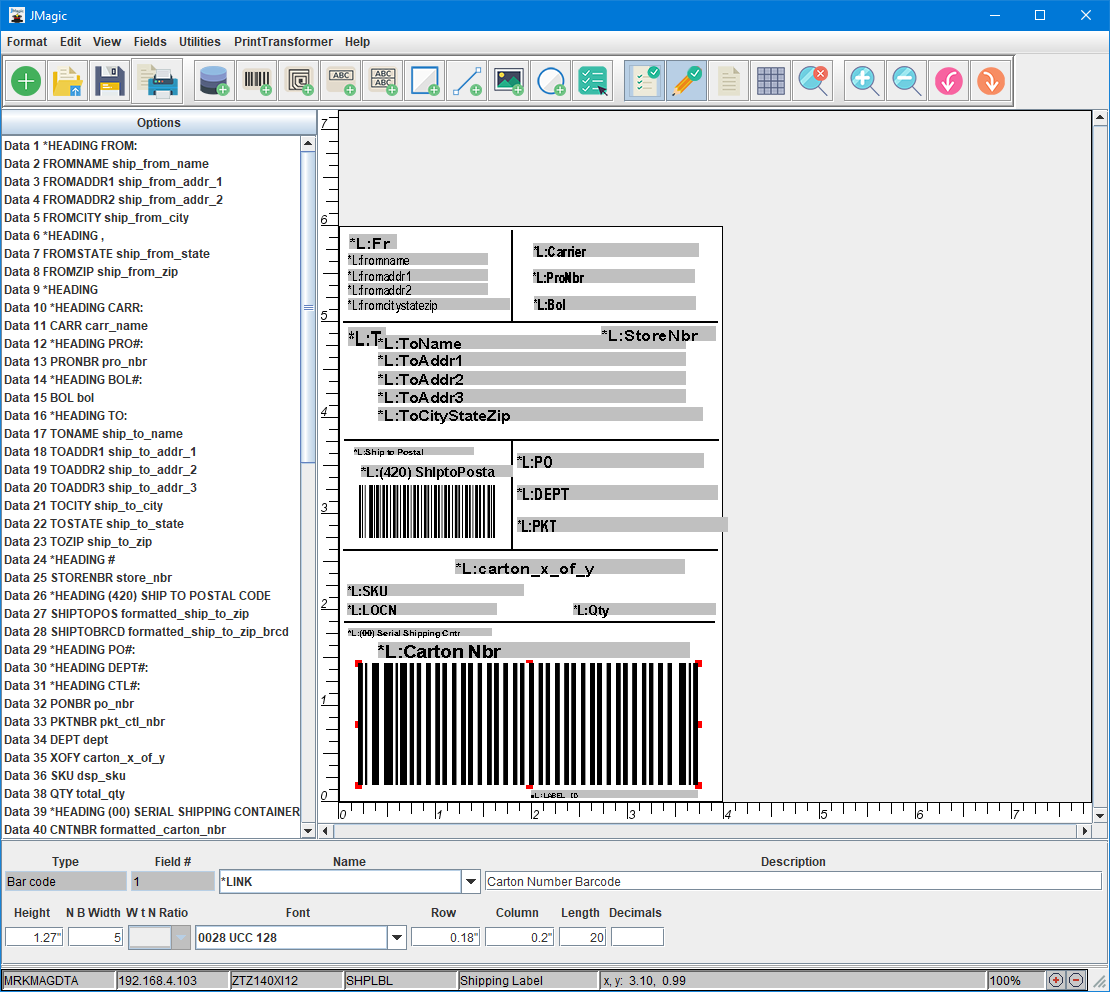
Task: Add a line to the label
Action: 467,81
